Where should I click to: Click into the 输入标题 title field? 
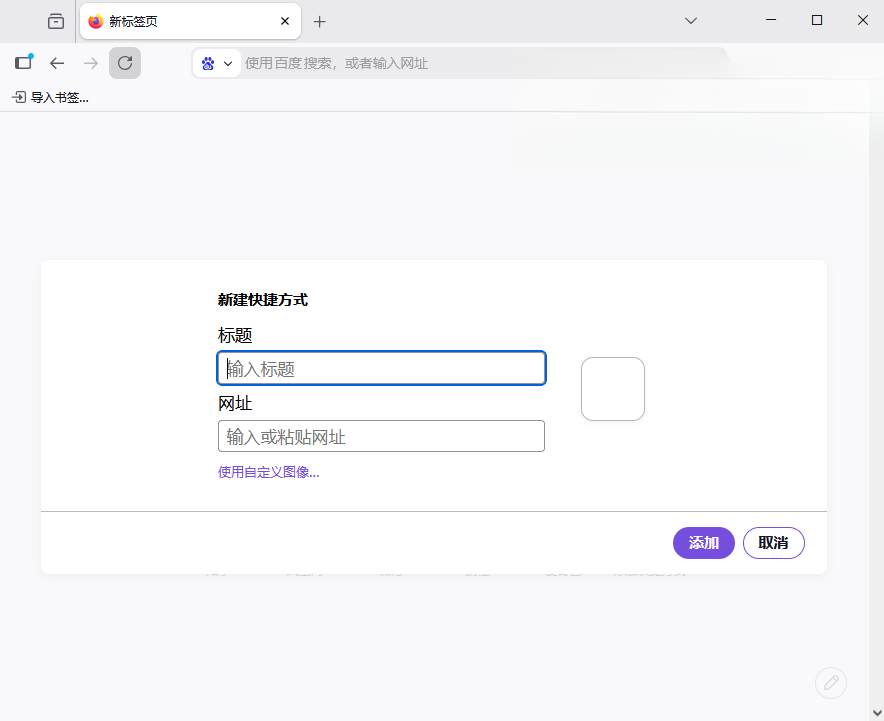click(381, 368)
